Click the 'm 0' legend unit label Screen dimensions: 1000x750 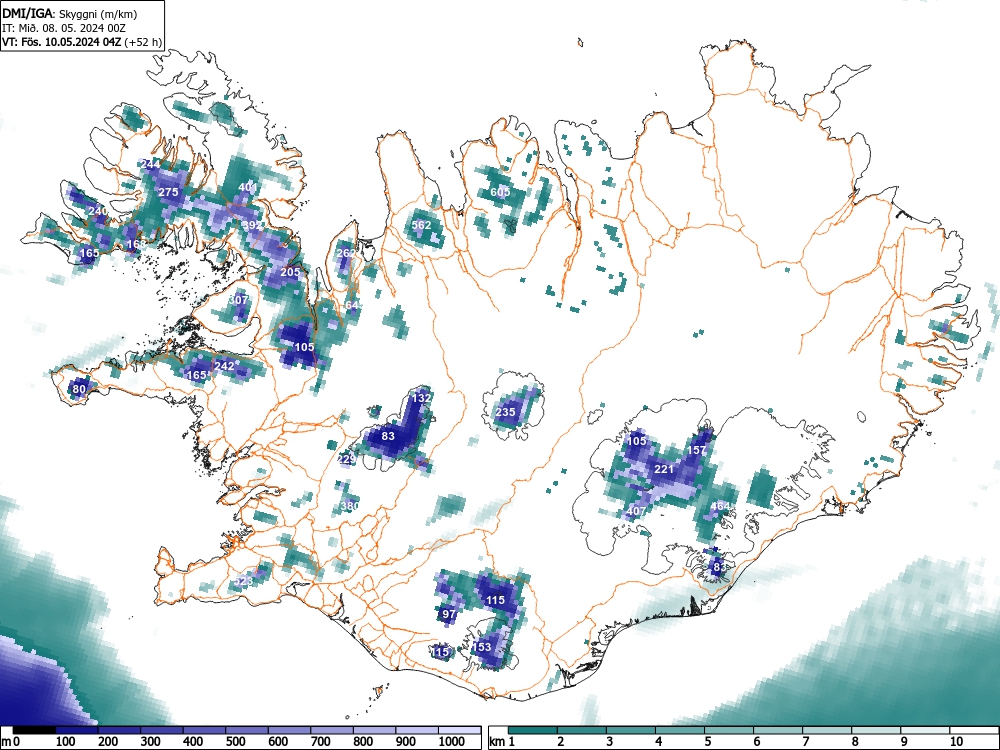coord(11,742)
